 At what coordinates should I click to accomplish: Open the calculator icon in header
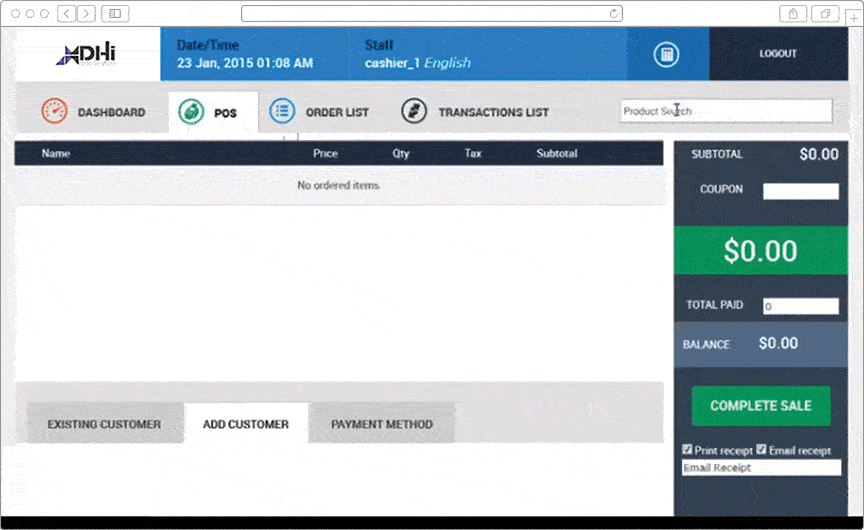click(x=666, y=55)
